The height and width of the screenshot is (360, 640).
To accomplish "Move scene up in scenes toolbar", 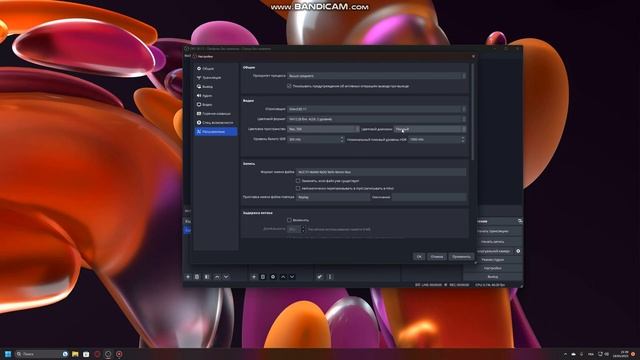I will (x=217, y=277).
